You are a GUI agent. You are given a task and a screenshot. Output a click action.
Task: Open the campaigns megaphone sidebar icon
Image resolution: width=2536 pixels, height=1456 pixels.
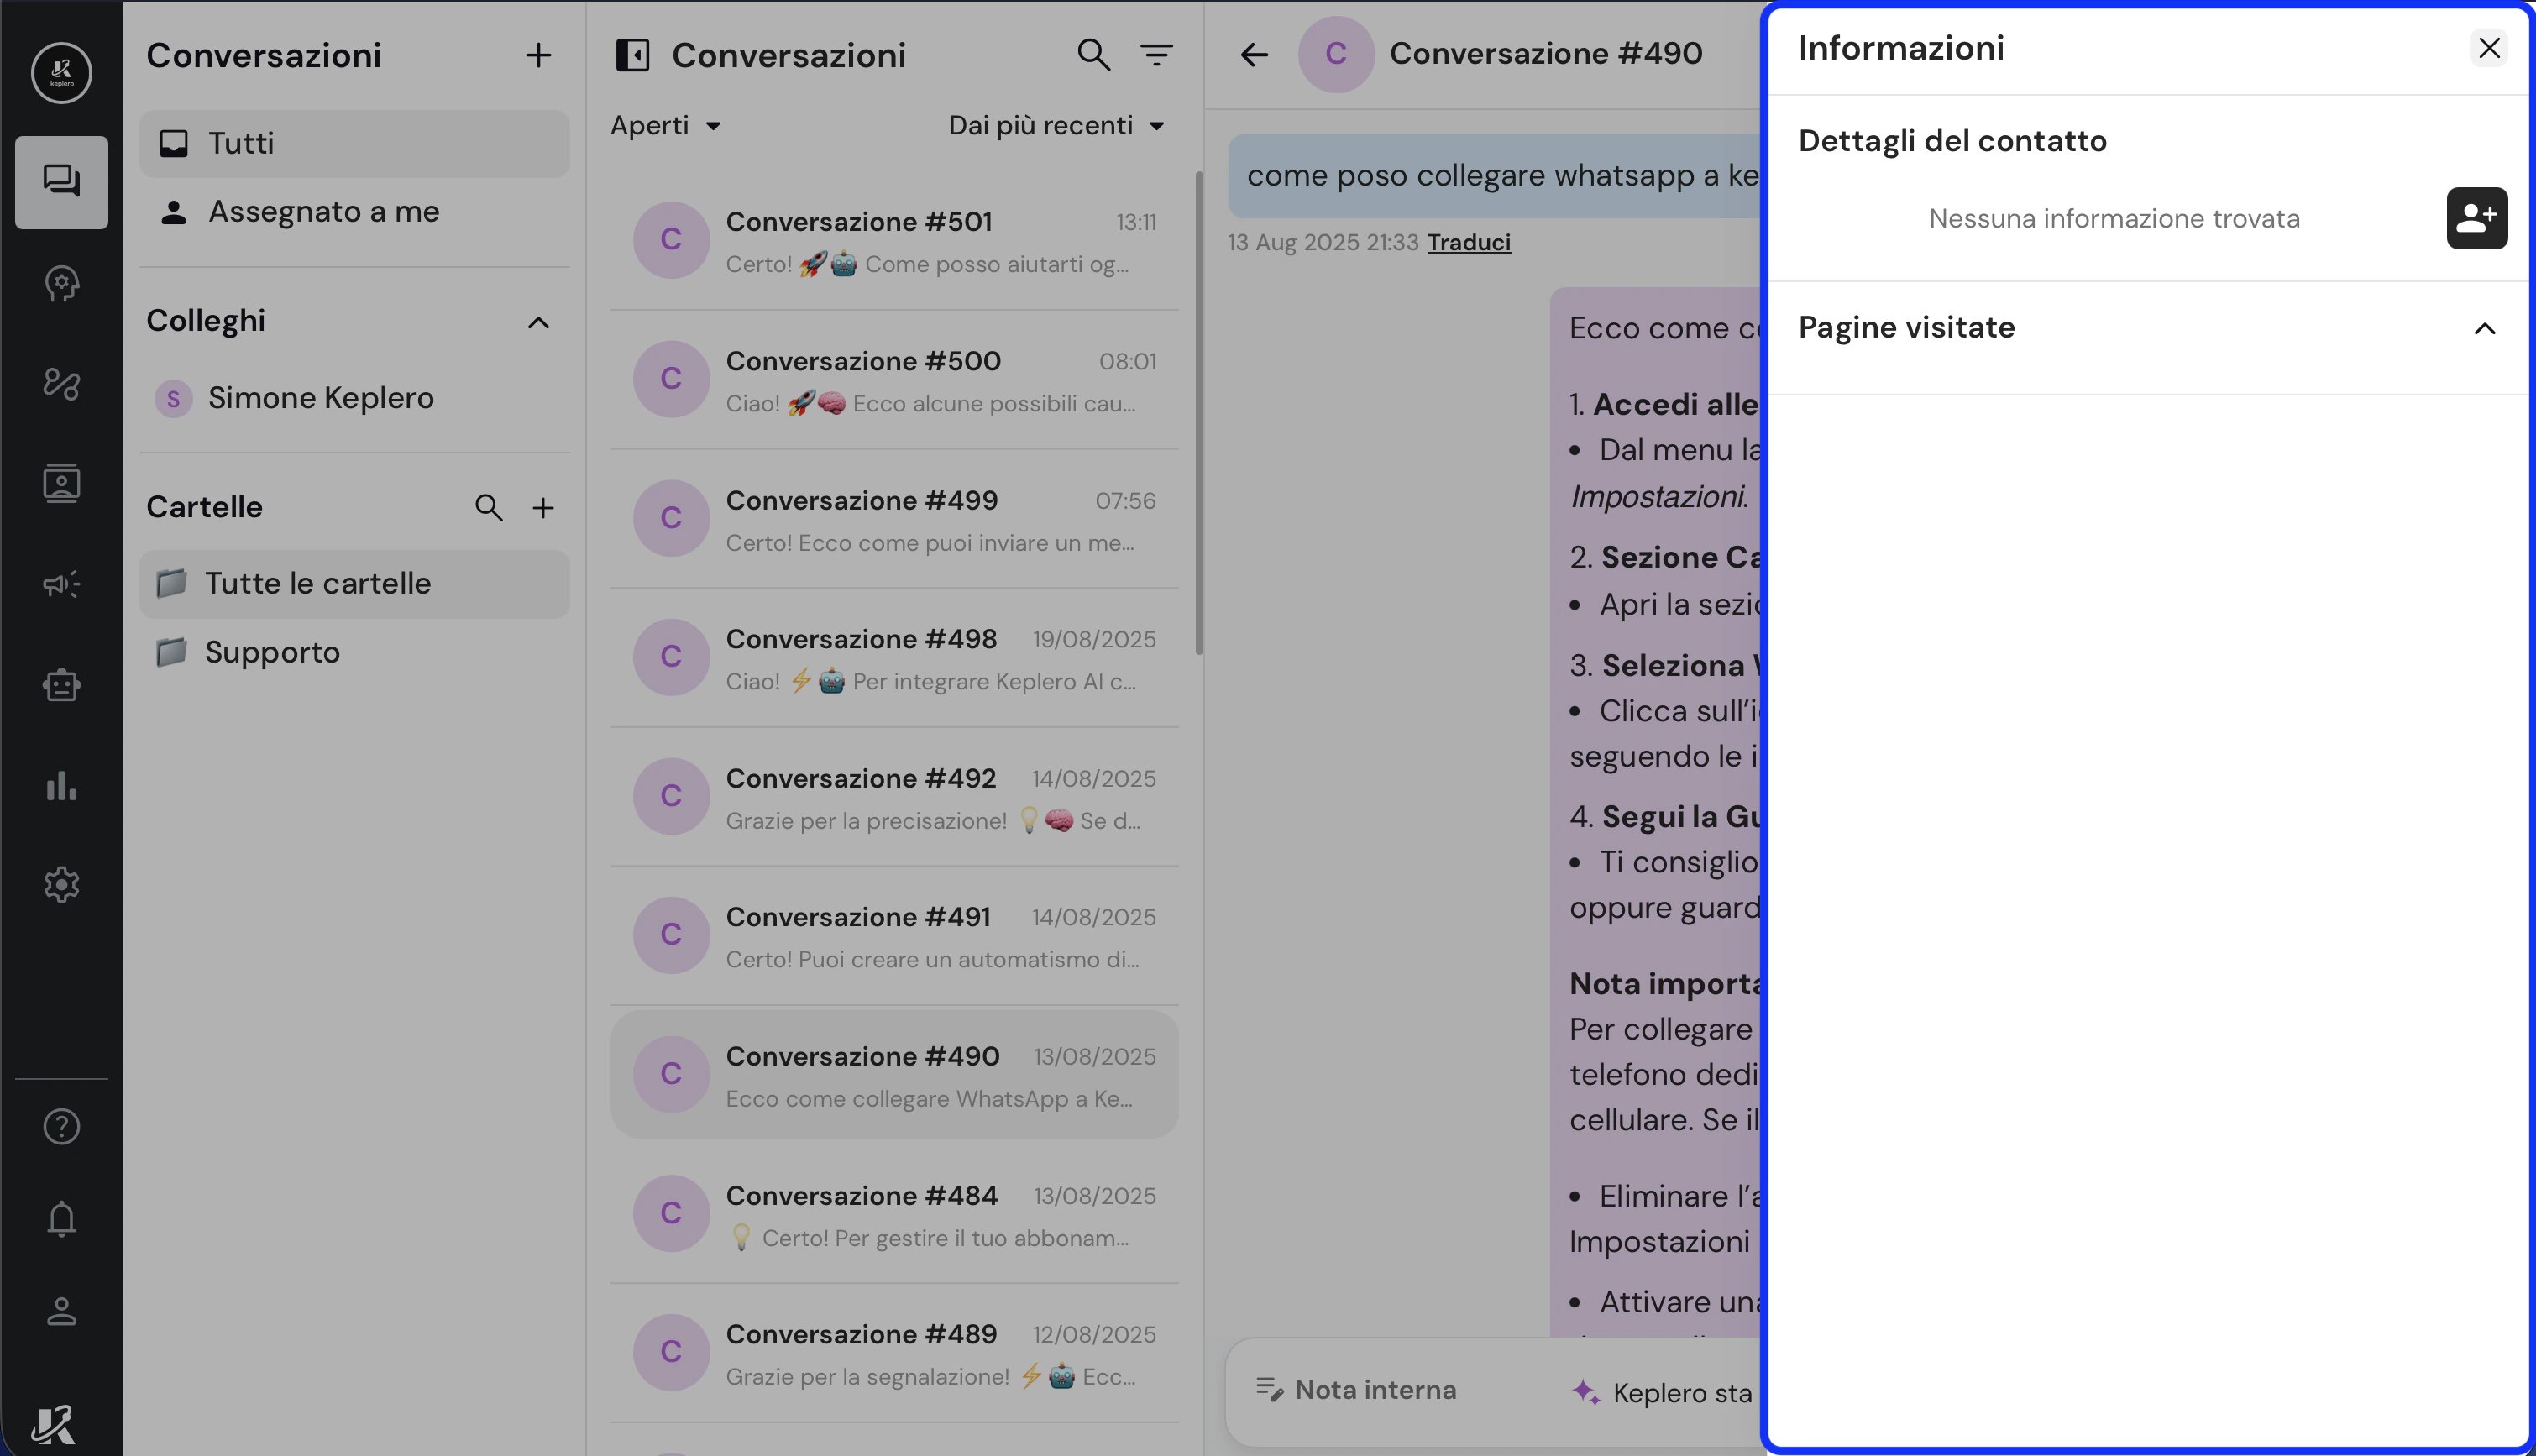pyautogui.click(x=61, y=584)
